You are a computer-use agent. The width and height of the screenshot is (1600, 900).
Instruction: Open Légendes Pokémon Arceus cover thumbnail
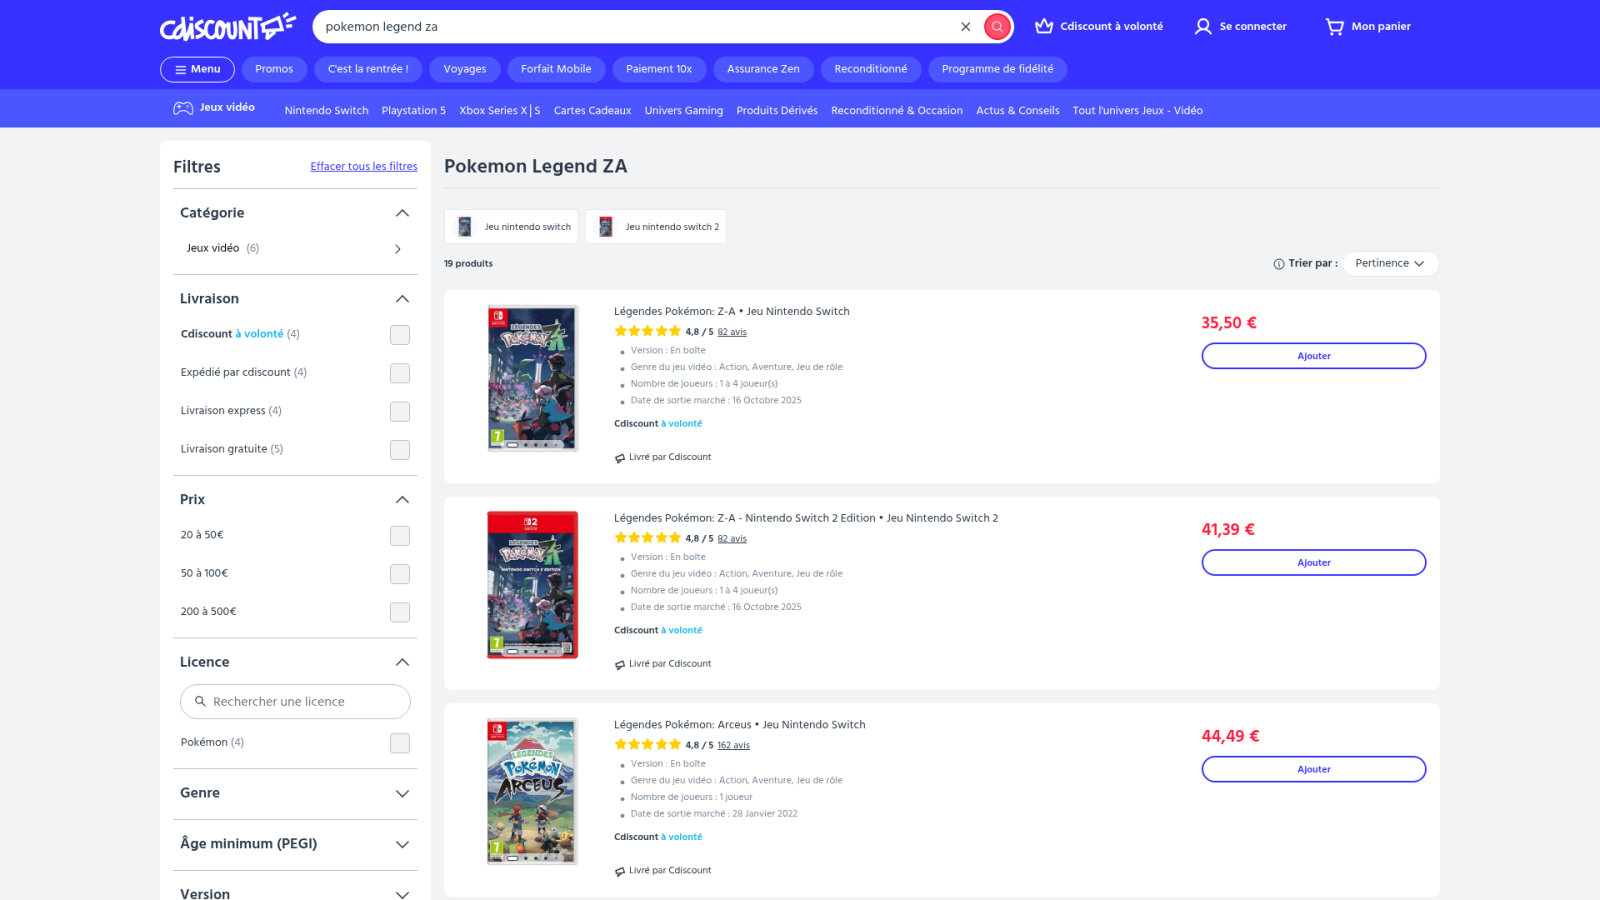[x=532, y=792]
